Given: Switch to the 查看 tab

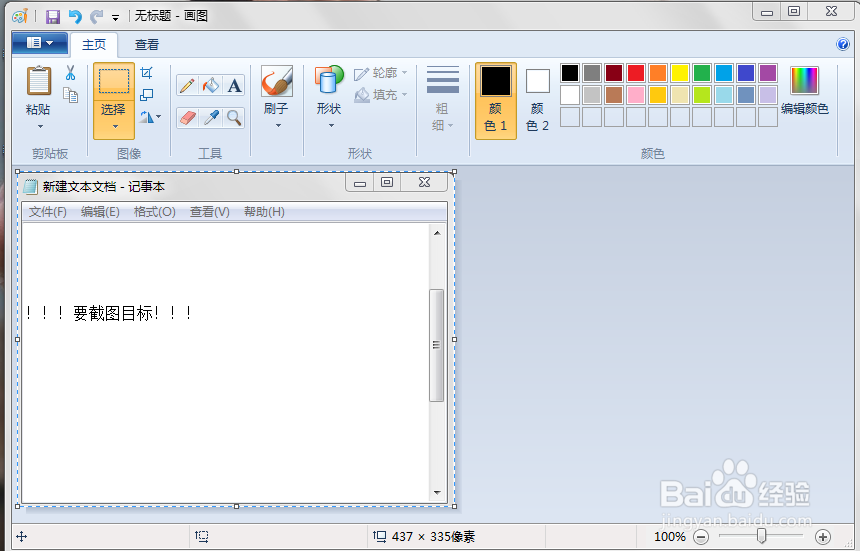Looking at the screenshot, I should (x=147, y=44).
